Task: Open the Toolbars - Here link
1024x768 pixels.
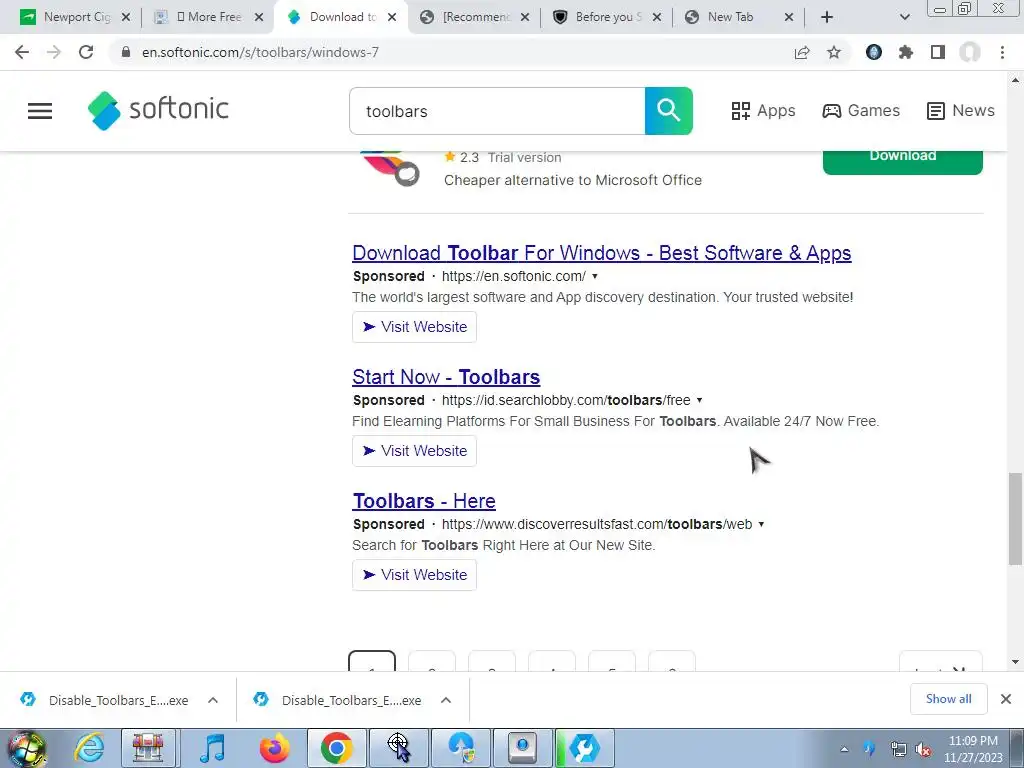Action: click(424, 501)
